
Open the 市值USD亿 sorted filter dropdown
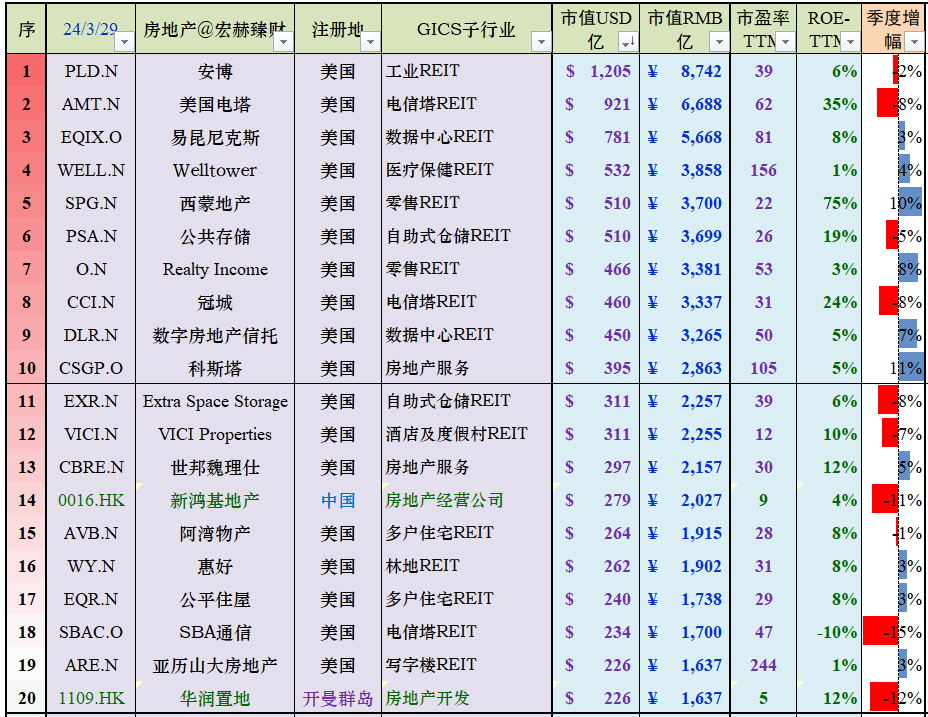pyautogui.click(x=627, y=43)
